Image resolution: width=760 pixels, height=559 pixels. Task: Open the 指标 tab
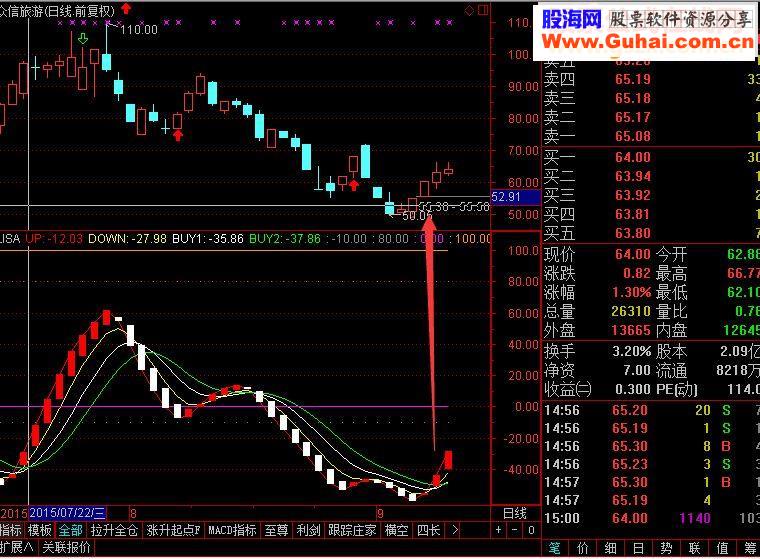[11, 530]
